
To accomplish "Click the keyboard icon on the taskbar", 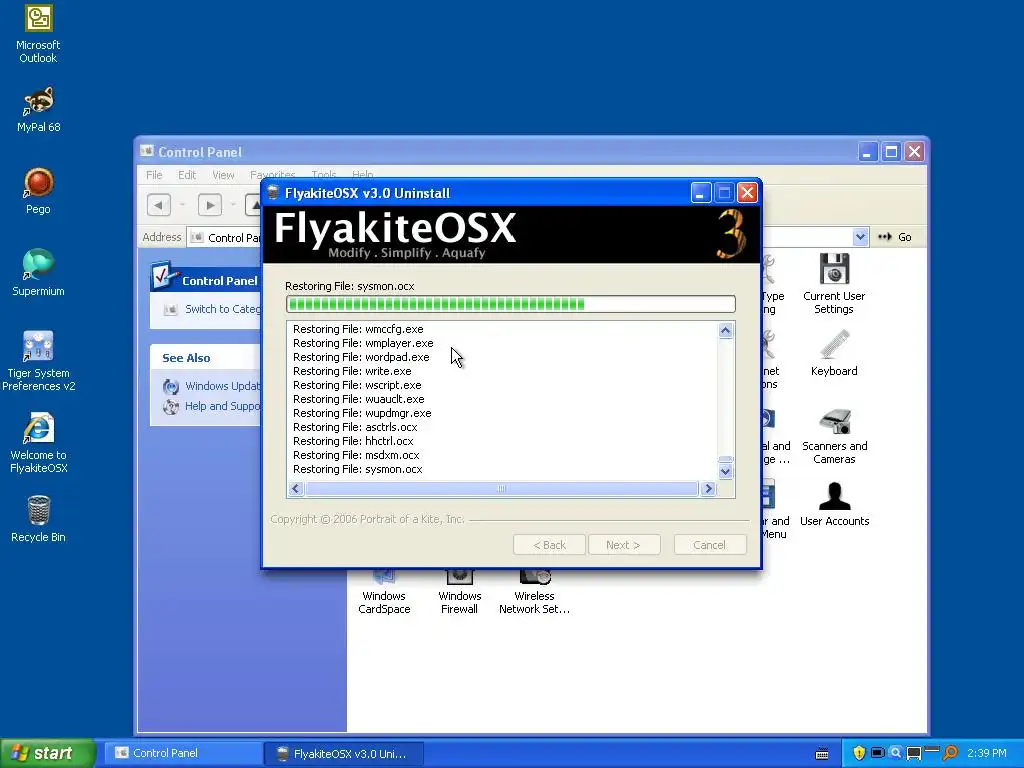I will point(822,754).
